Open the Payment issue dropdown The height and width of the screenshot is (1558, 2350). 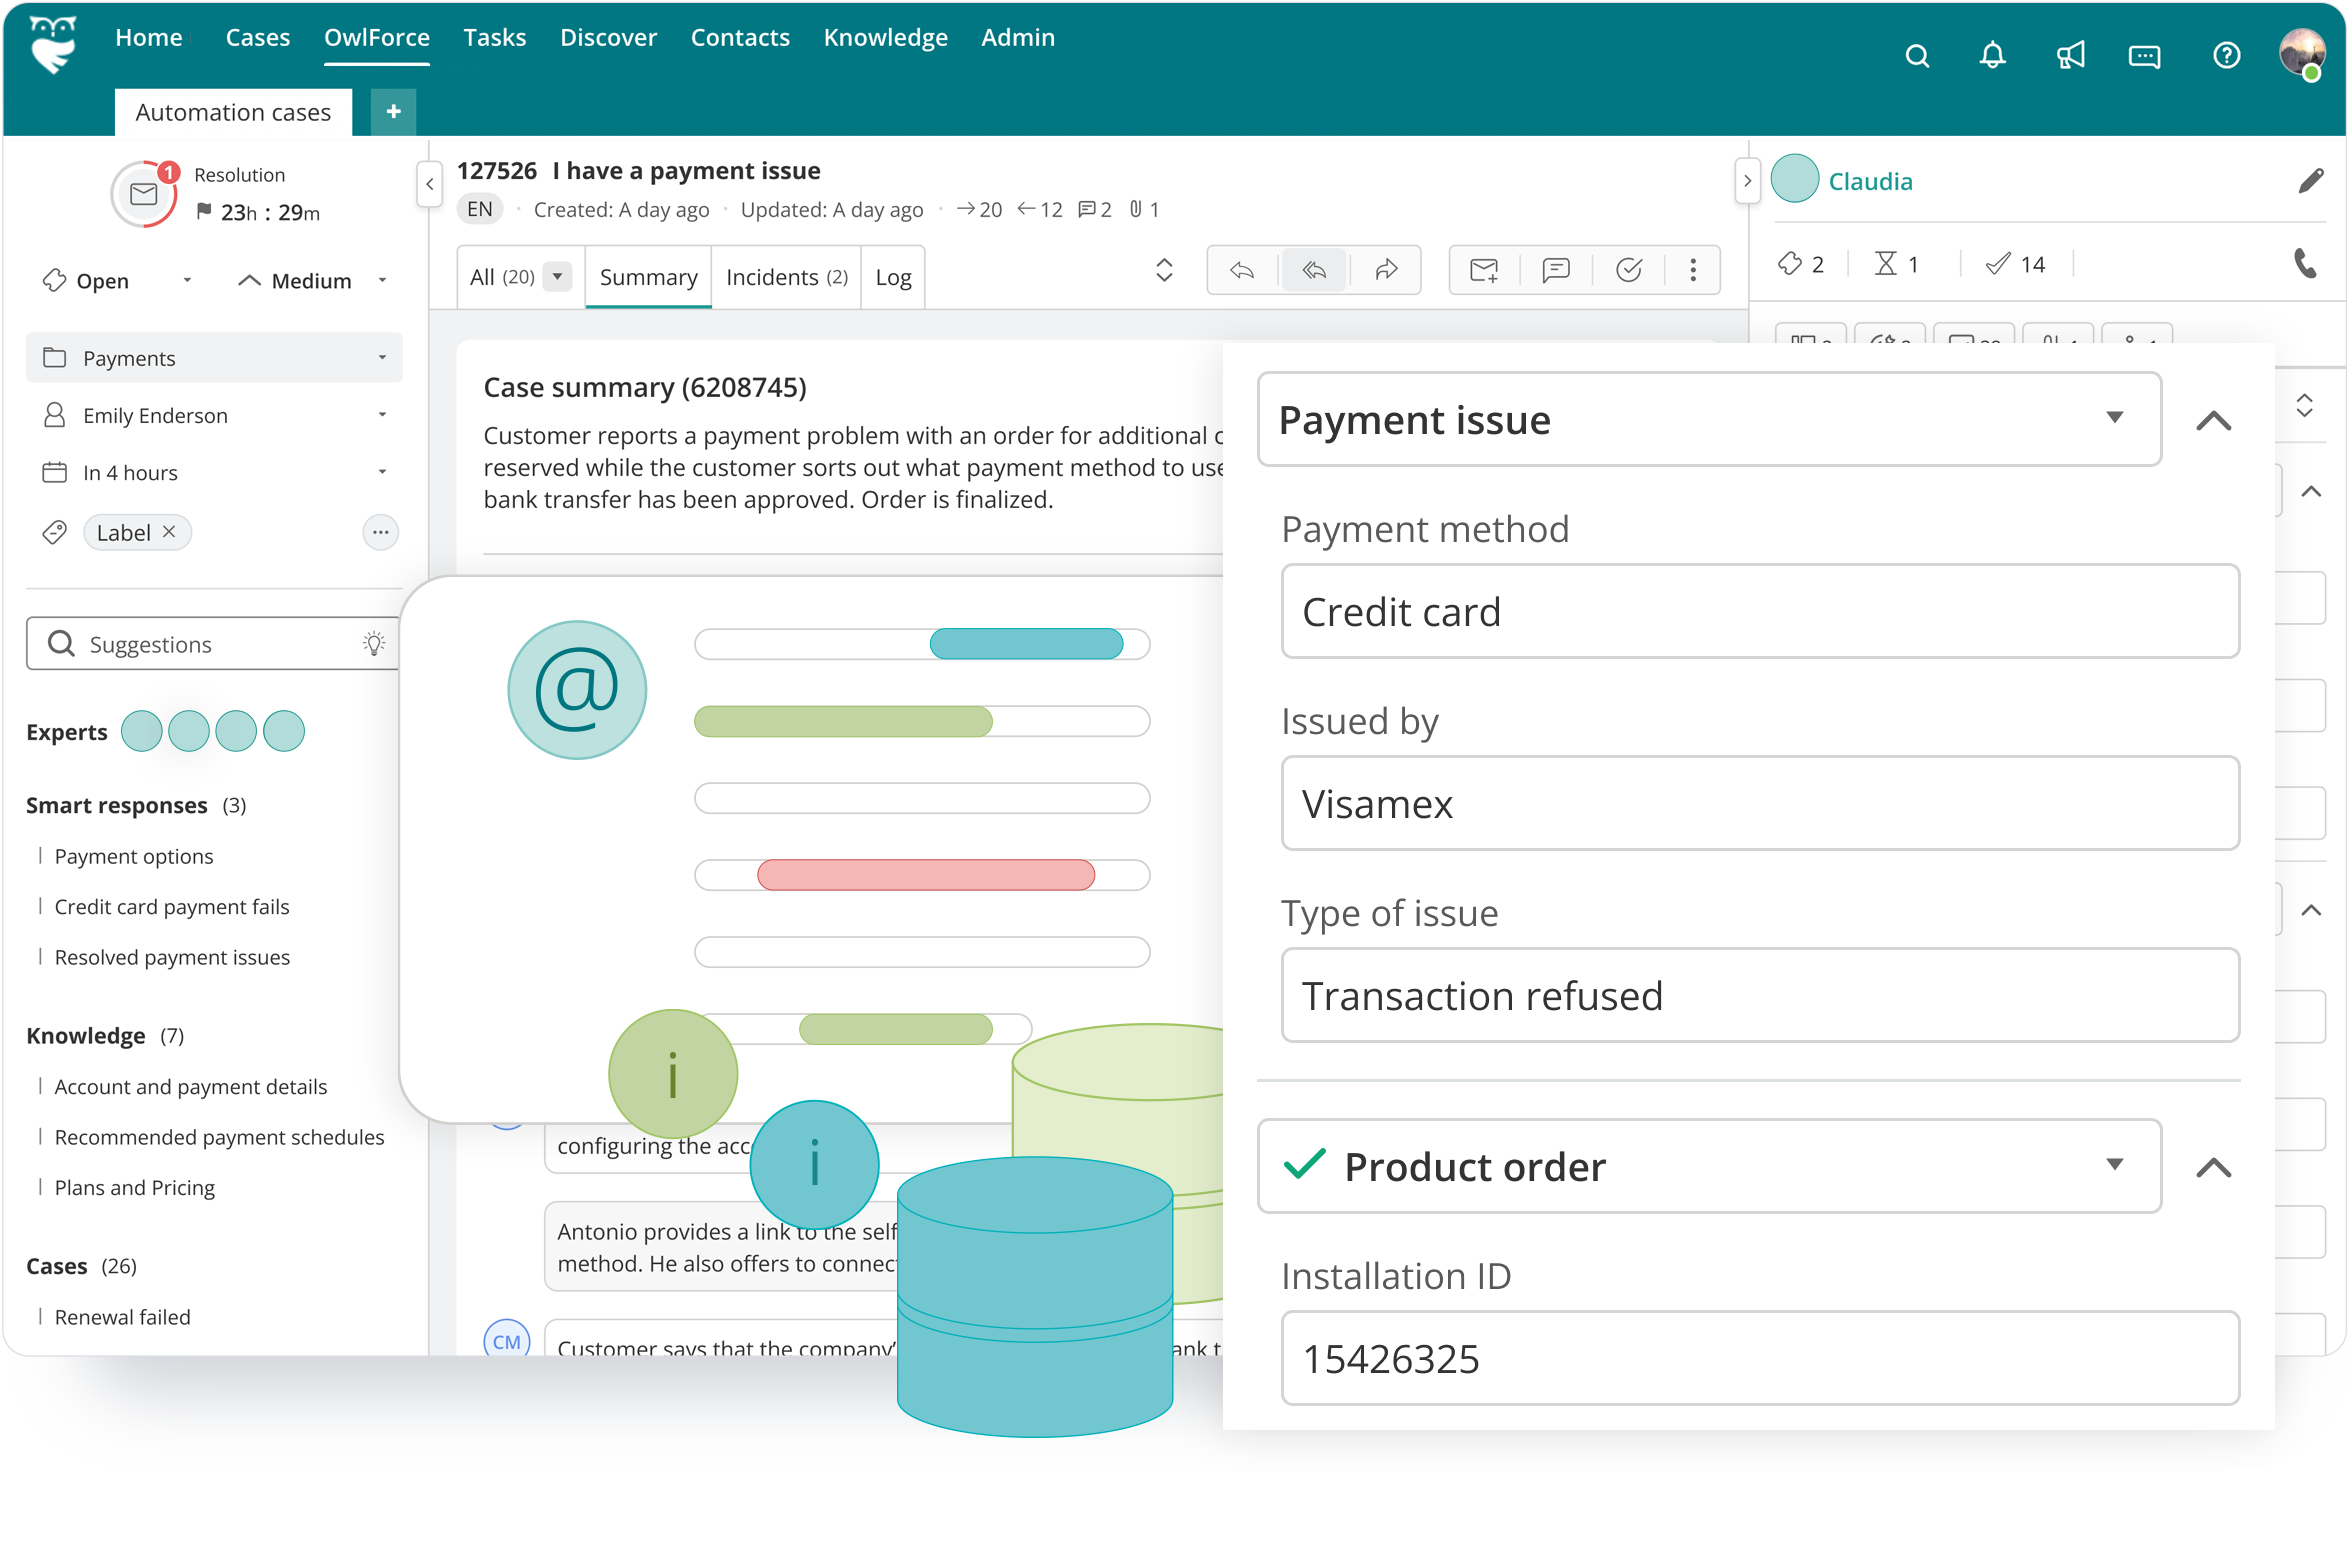pos(2114,419)
